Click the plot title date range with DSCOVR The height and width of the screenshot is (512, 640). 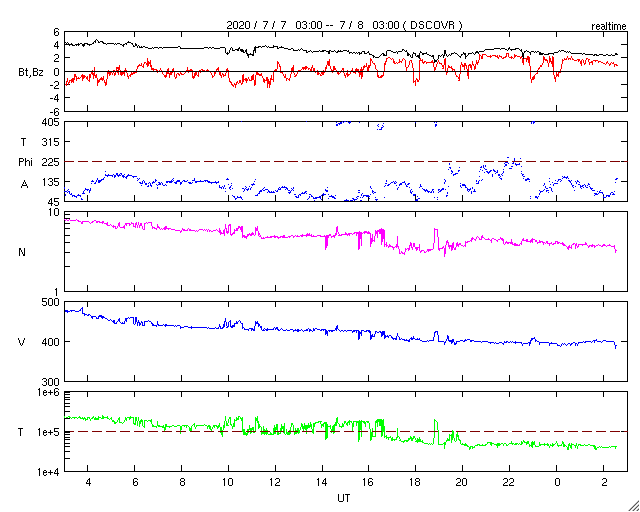[344, 25]
